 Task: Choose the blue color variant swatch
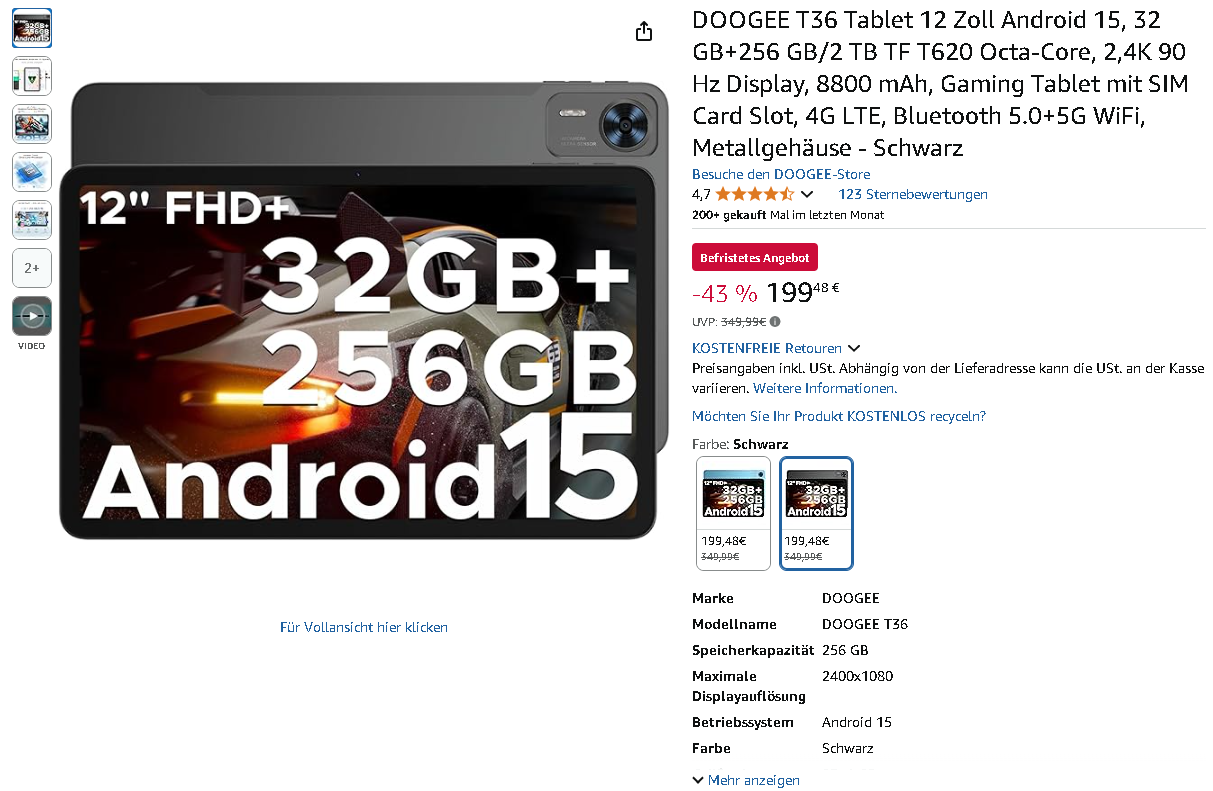point(734,513)
